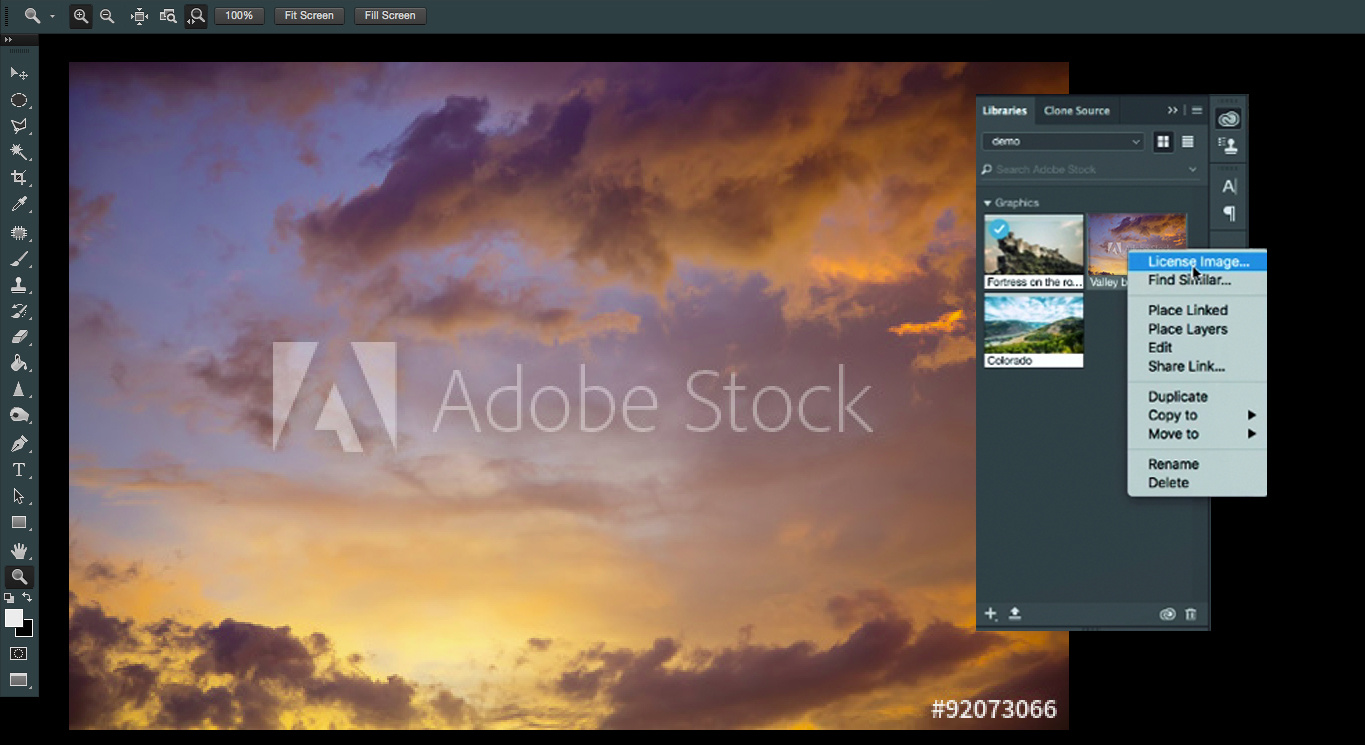The width and height of the screenshot is (1365, 745).
Task: Select the Magic Wand tool
Action: pos(18,152)
